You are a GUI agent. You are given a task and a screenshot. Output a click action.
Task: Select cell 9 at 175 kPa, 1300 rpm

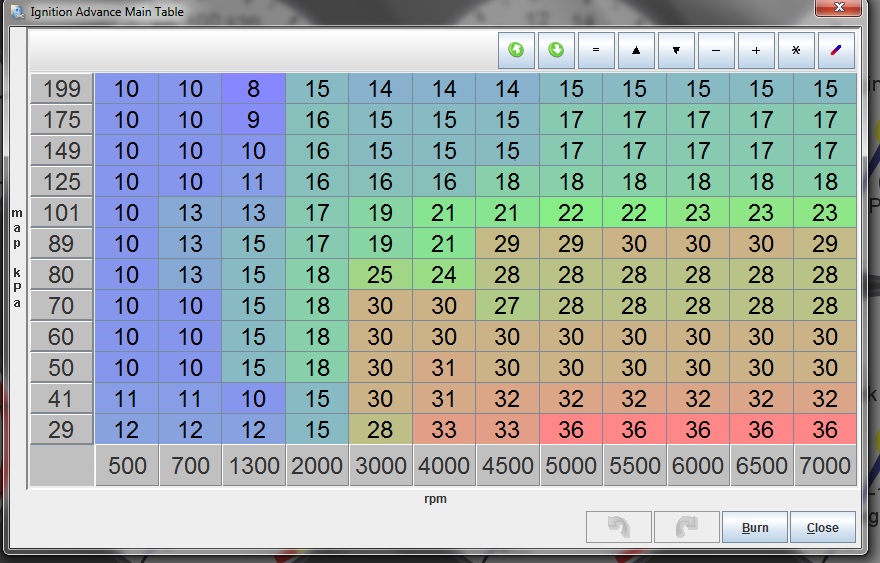(254, 120)
